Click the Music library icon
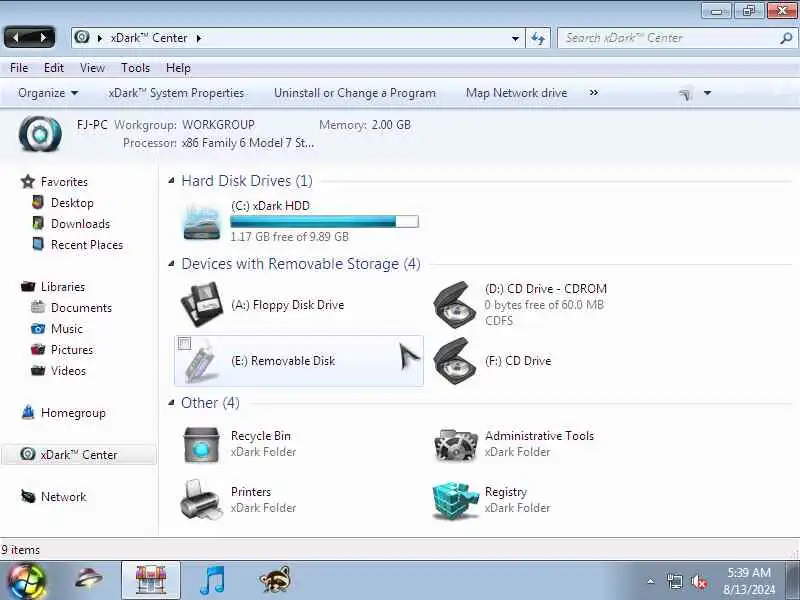The width and height of the screenshot is (800, 600). (38, 328)
